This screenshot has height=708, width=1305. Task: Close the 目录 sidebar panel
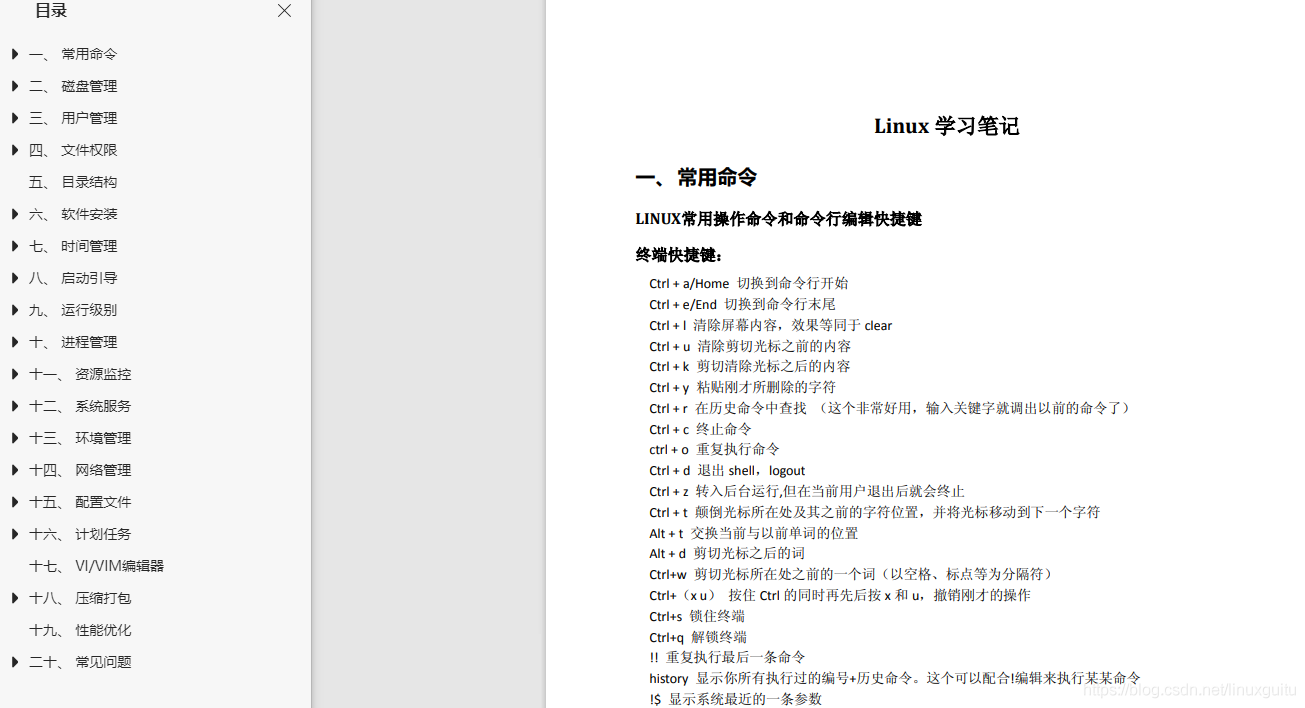tap(284, 11)
